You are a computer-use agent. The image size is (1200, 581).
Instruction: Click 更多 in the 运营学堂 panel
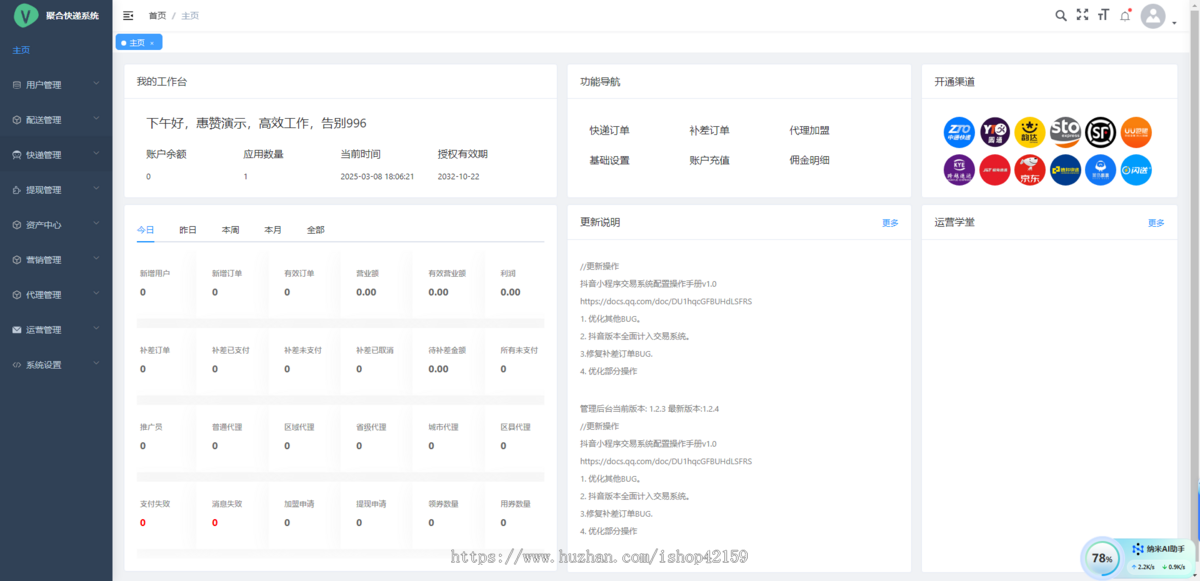pos(1156,223)
